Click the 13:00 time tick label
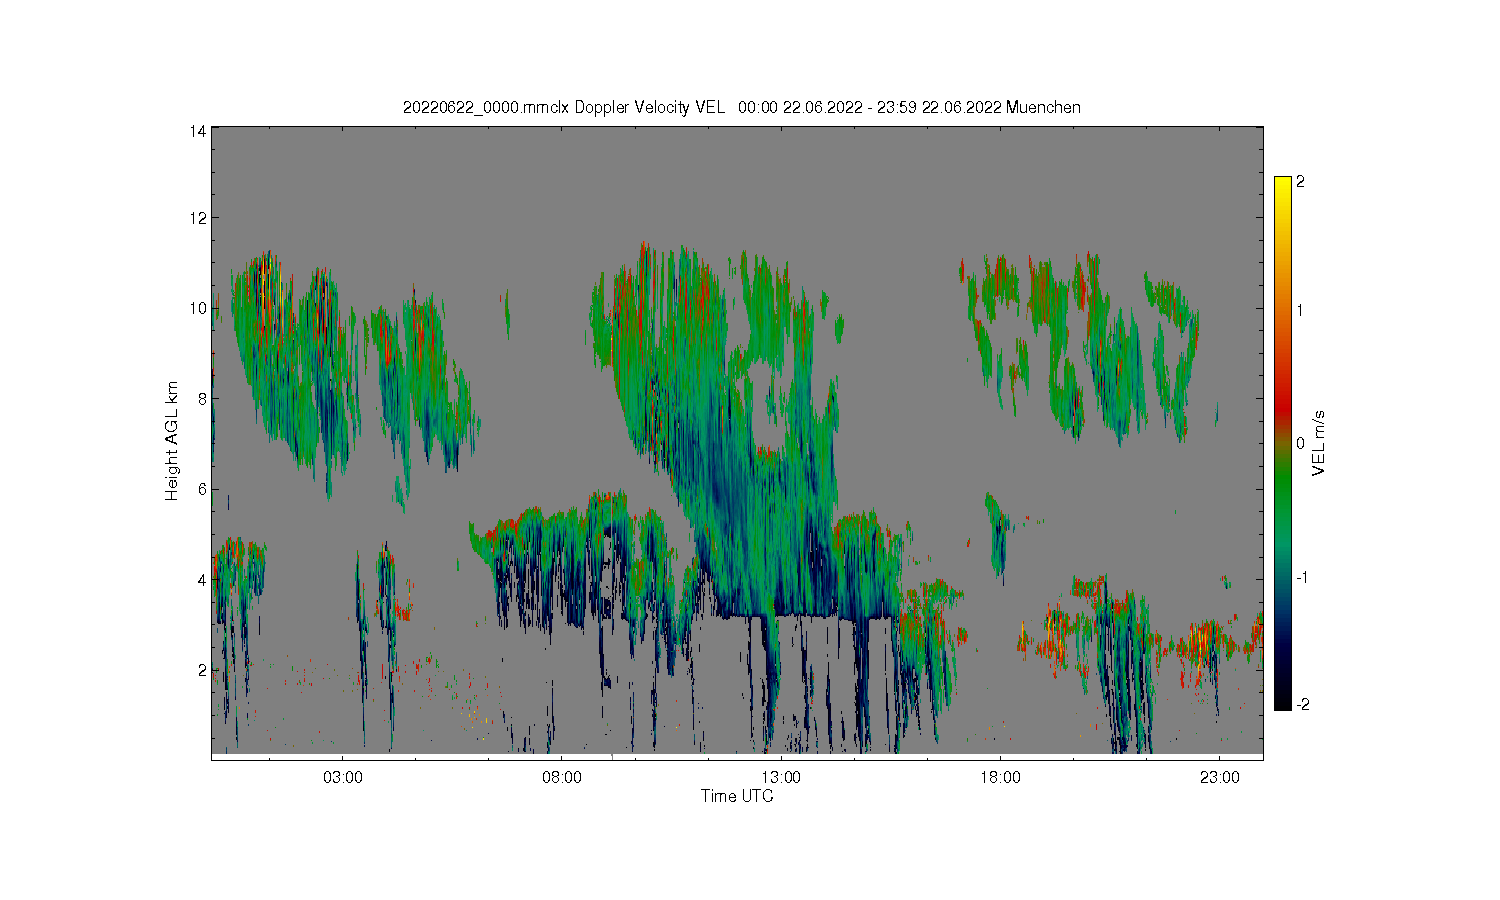The width and height of the screenshot is (1500, 900). [x=781, y=778]
